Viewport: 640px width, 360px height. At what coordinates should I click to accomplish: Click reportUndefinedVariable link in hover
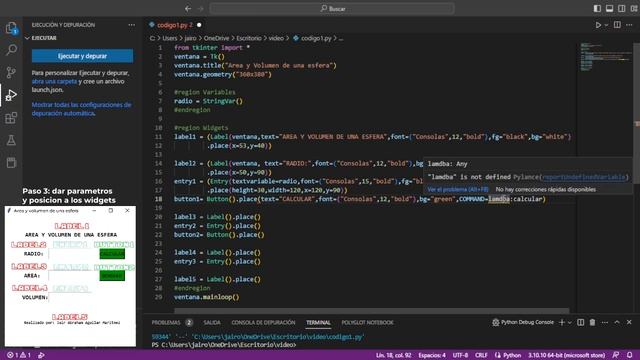click(584, 177)
